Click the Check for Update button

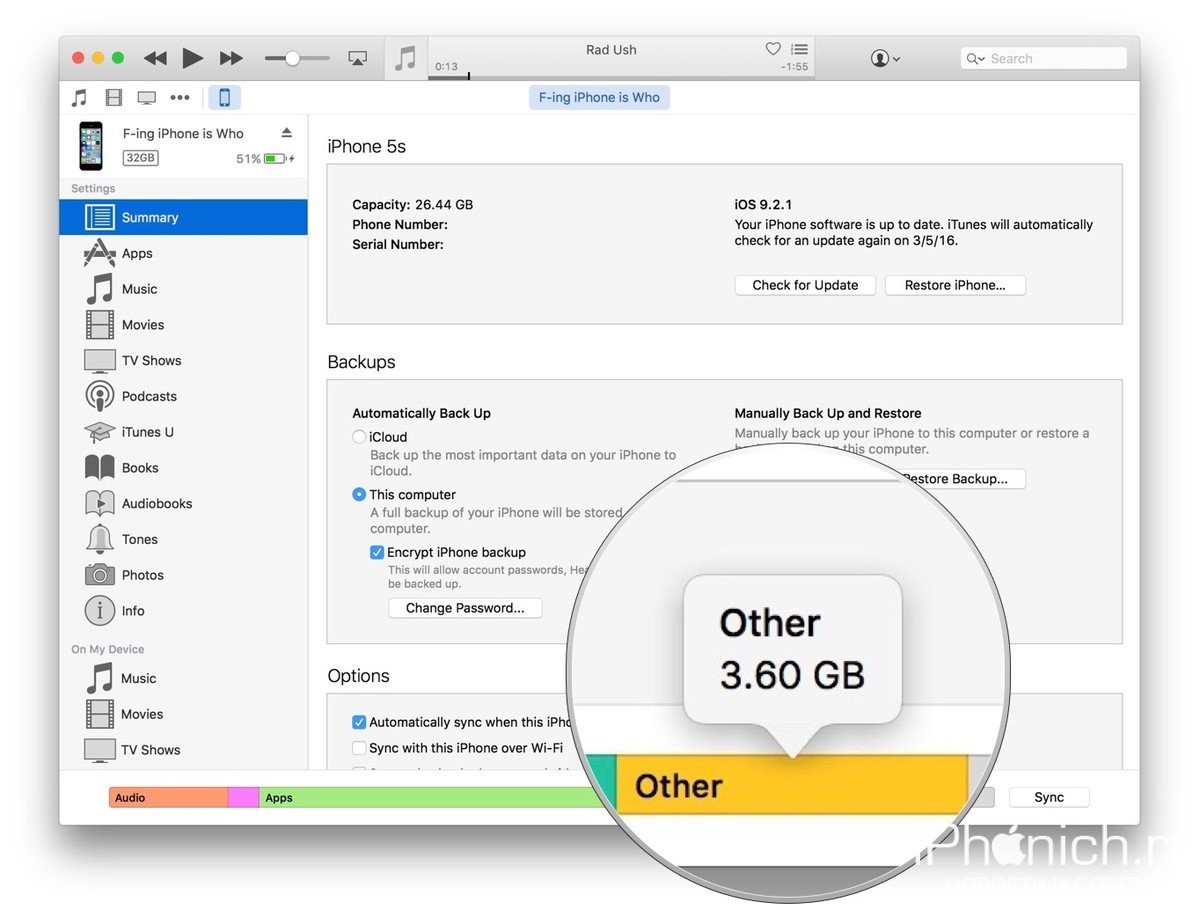point(805,285)
